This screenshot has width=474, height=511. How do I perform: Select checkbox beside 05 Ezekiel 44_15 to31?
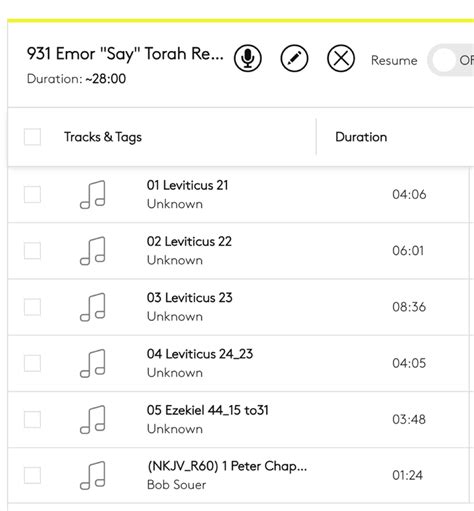[33, 419]
